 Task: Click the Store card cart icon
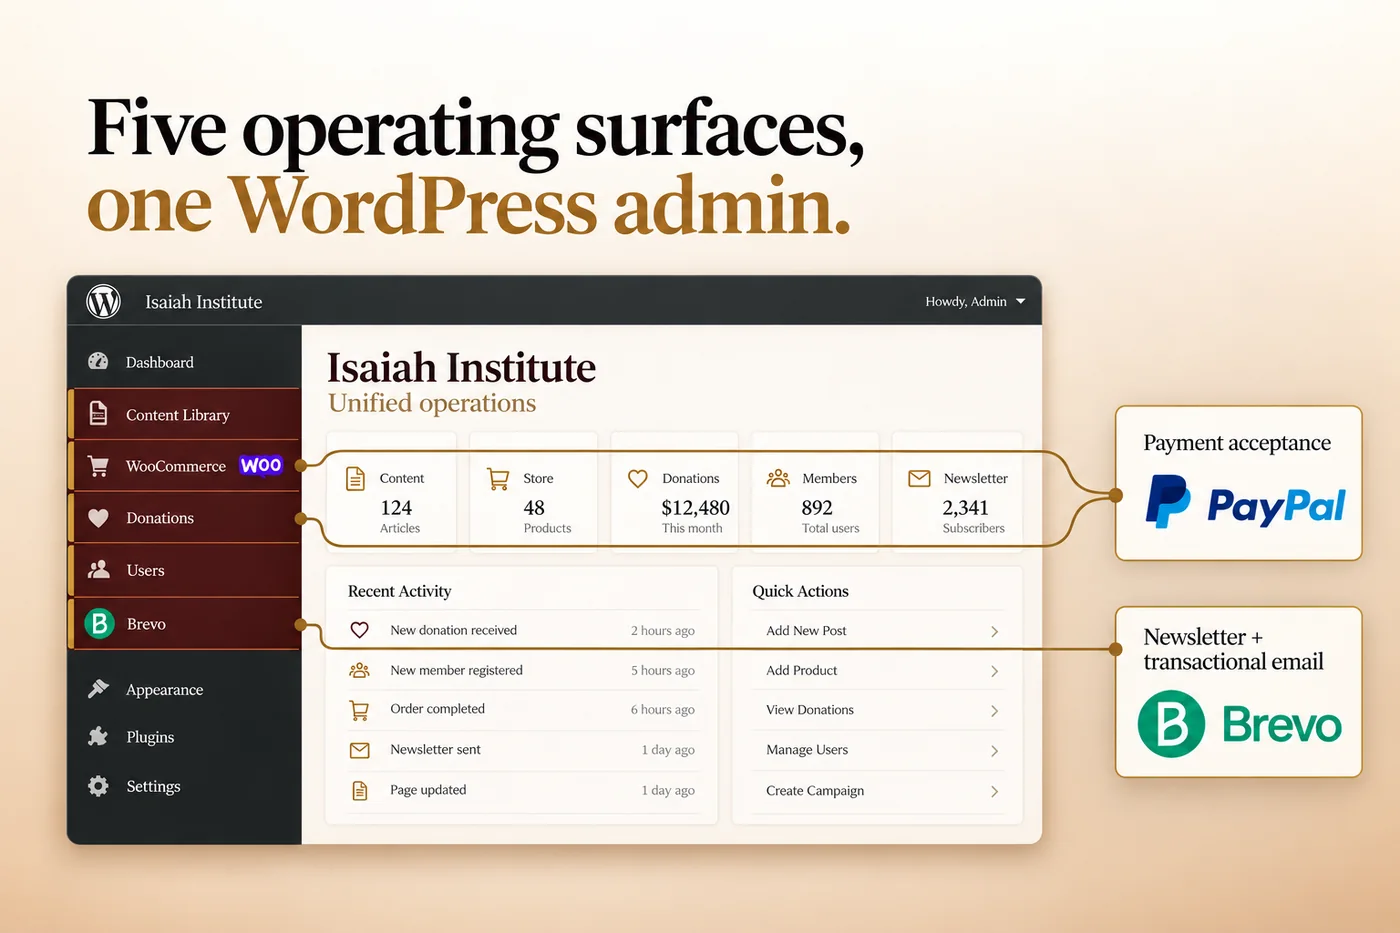point(498,479)
